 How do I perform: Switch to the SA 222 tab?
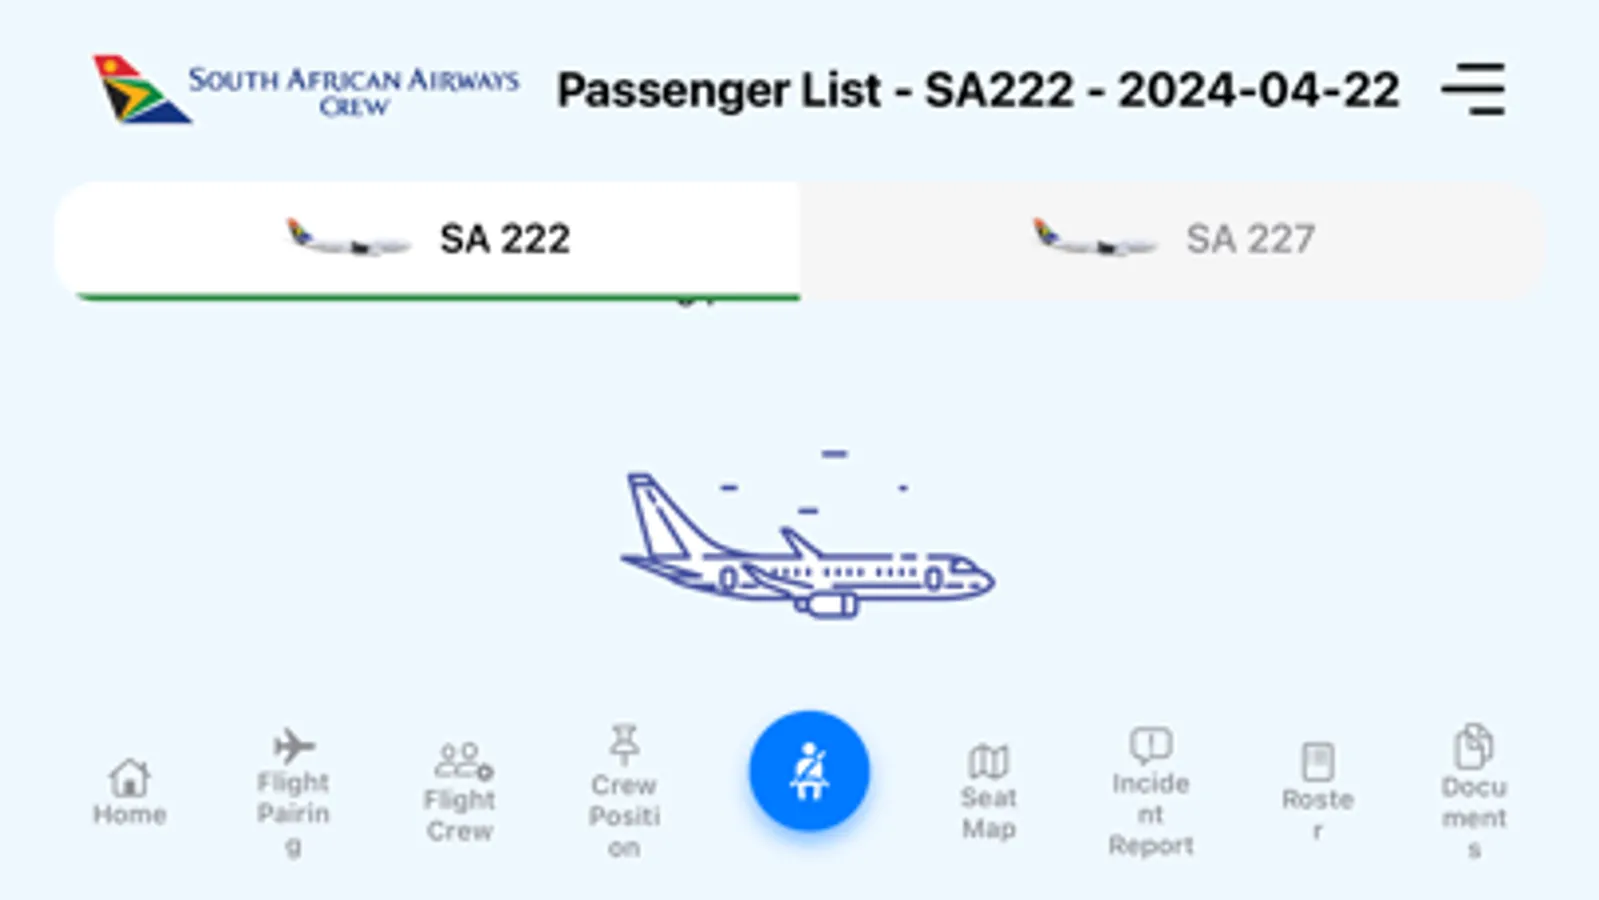[430, 238]
